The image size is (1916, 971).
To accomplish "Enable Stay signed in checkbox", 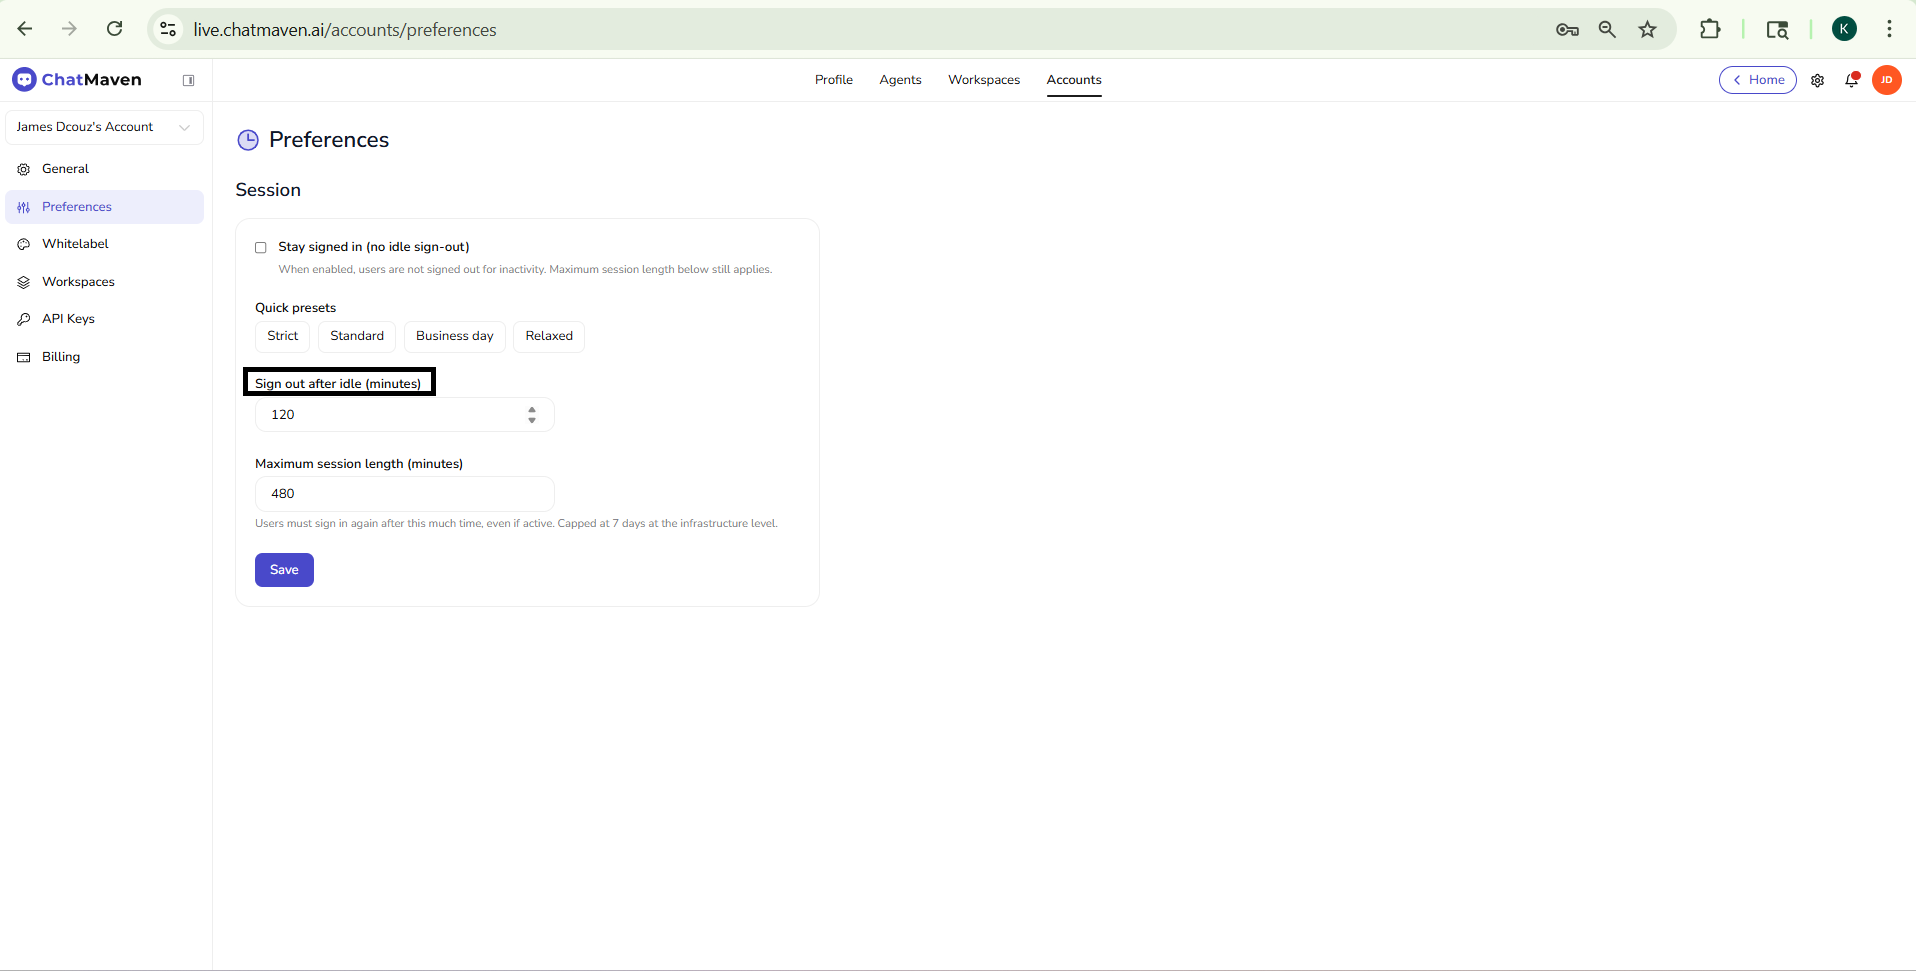I will (x=261, y=247).
